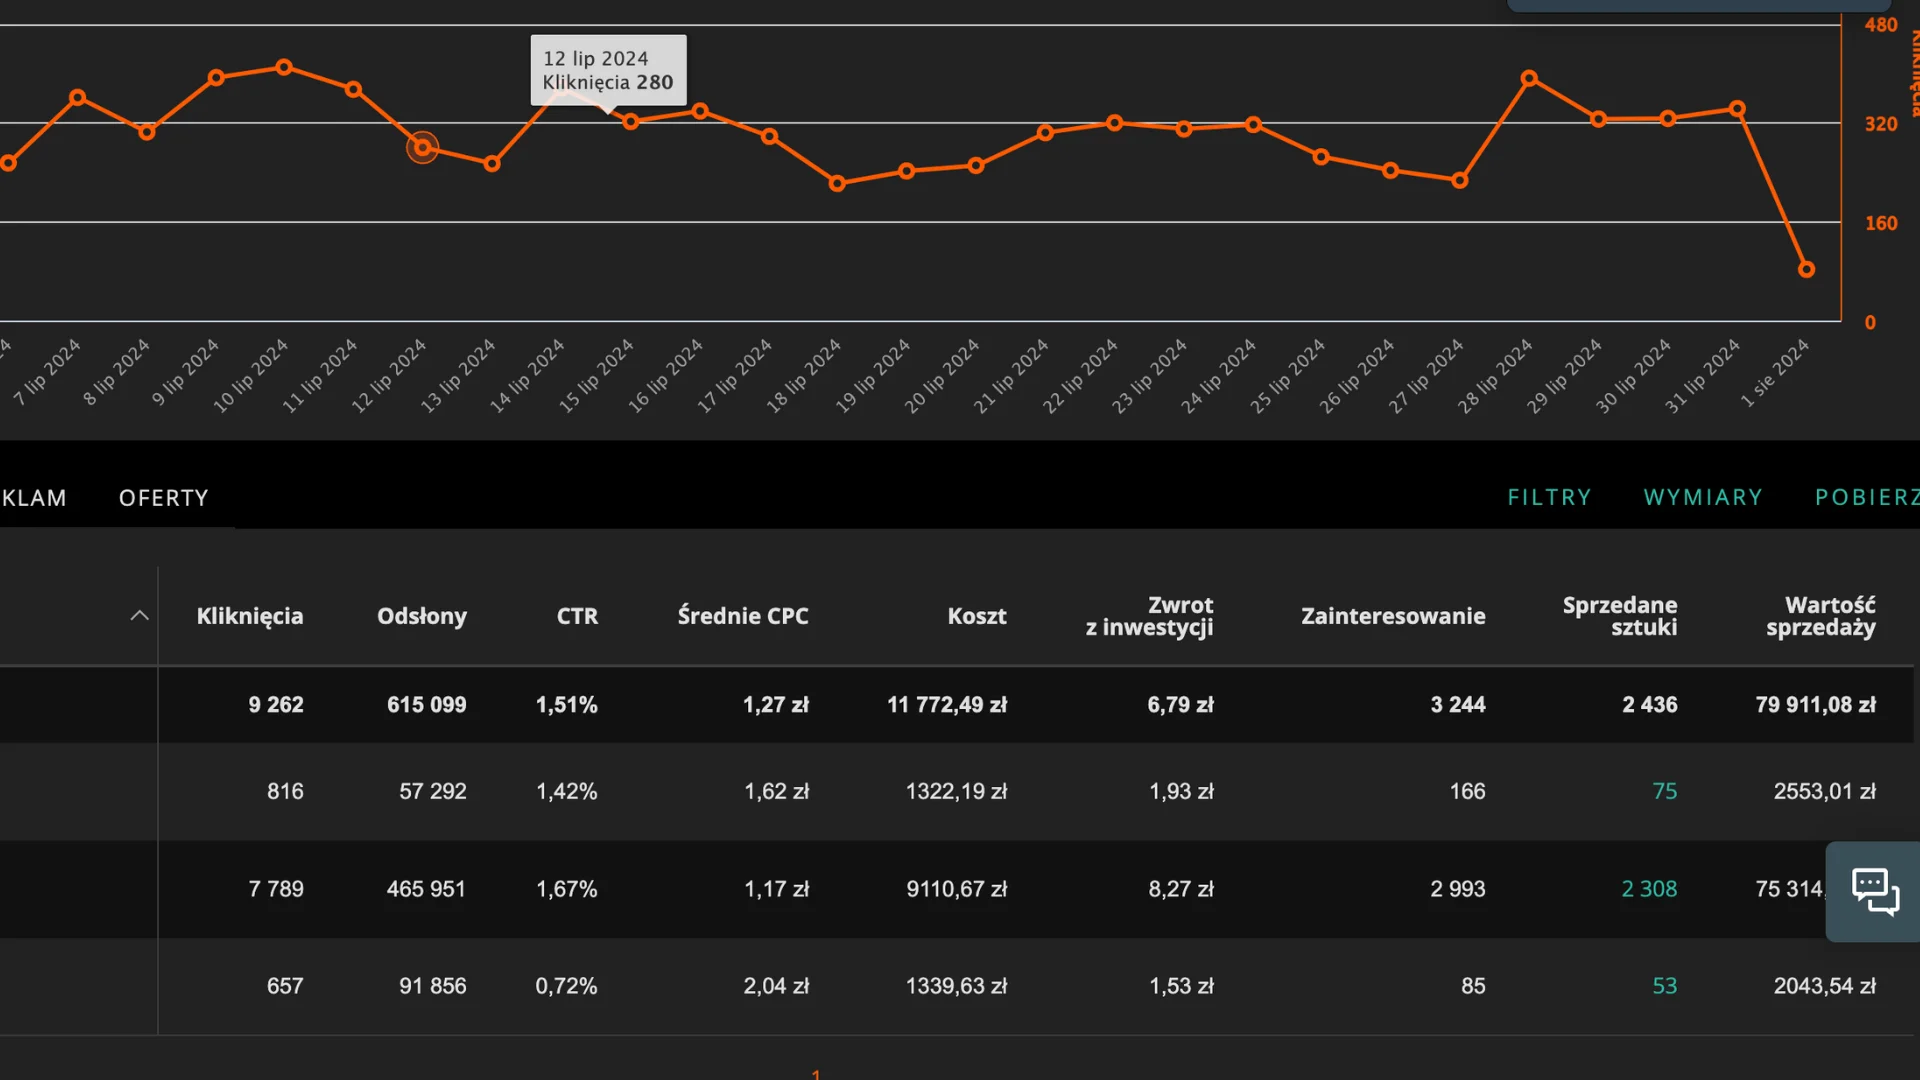
Task: Click the clicks value 657
Action: pyautogui.click(x=285, y=986)
